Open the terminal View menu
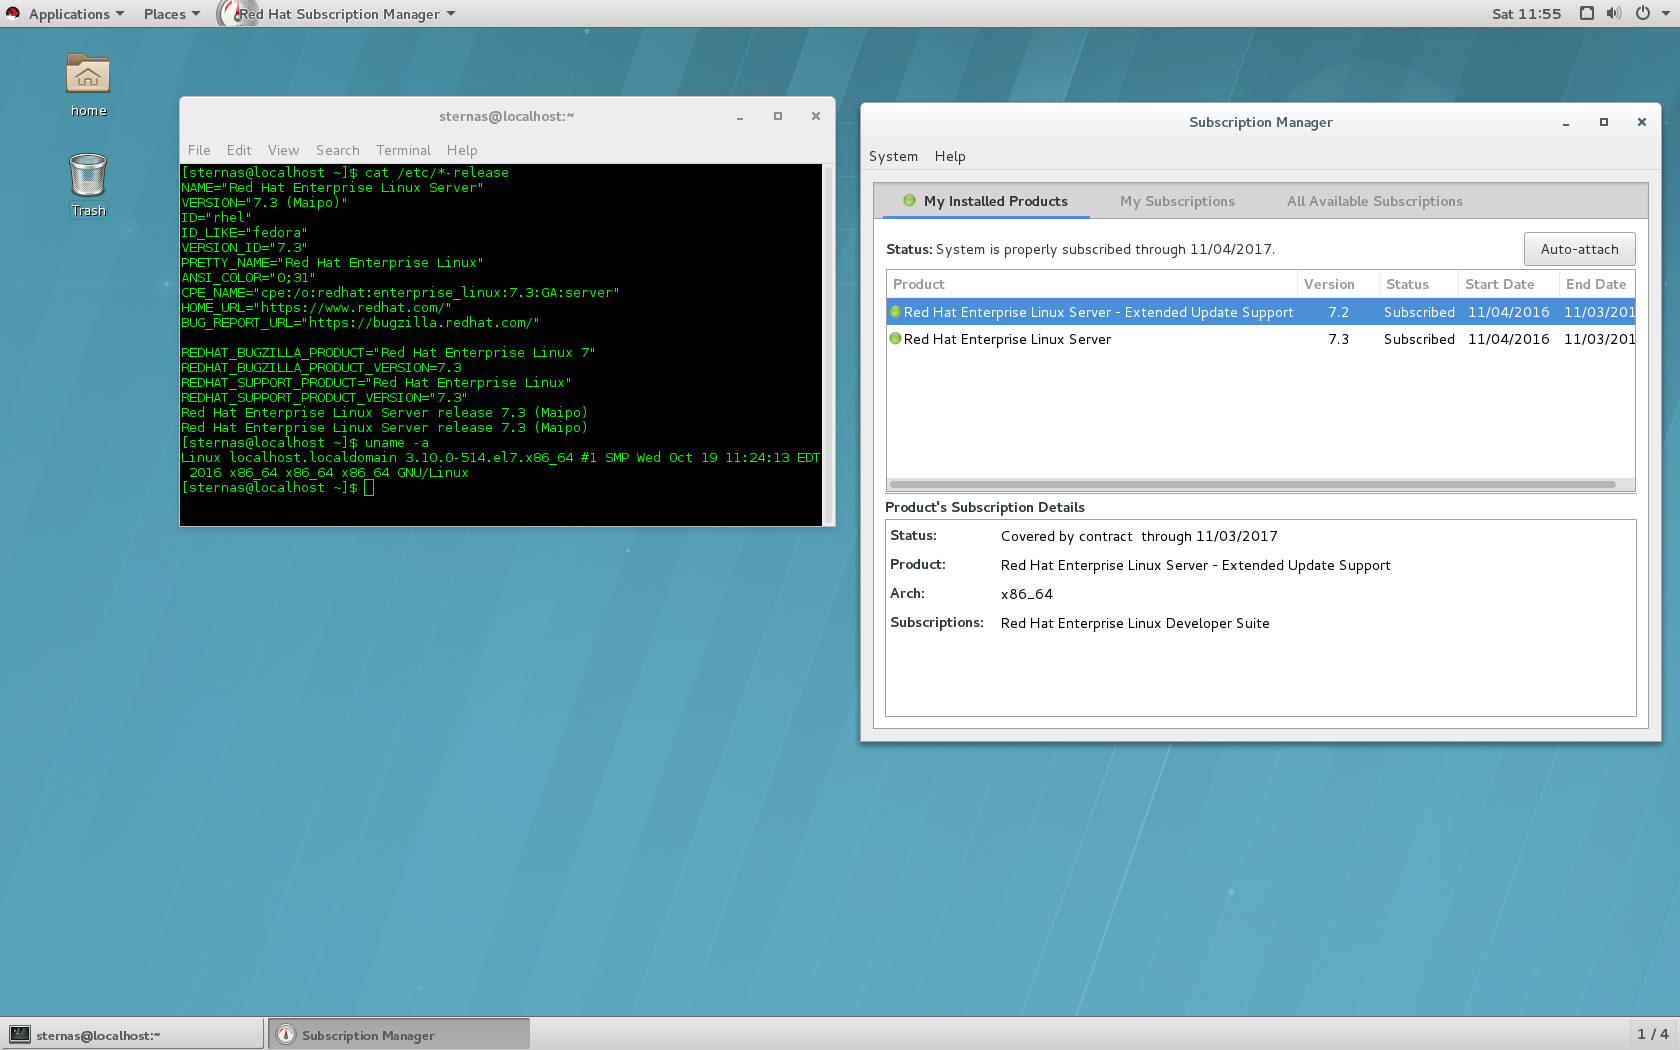 point(283,150)
